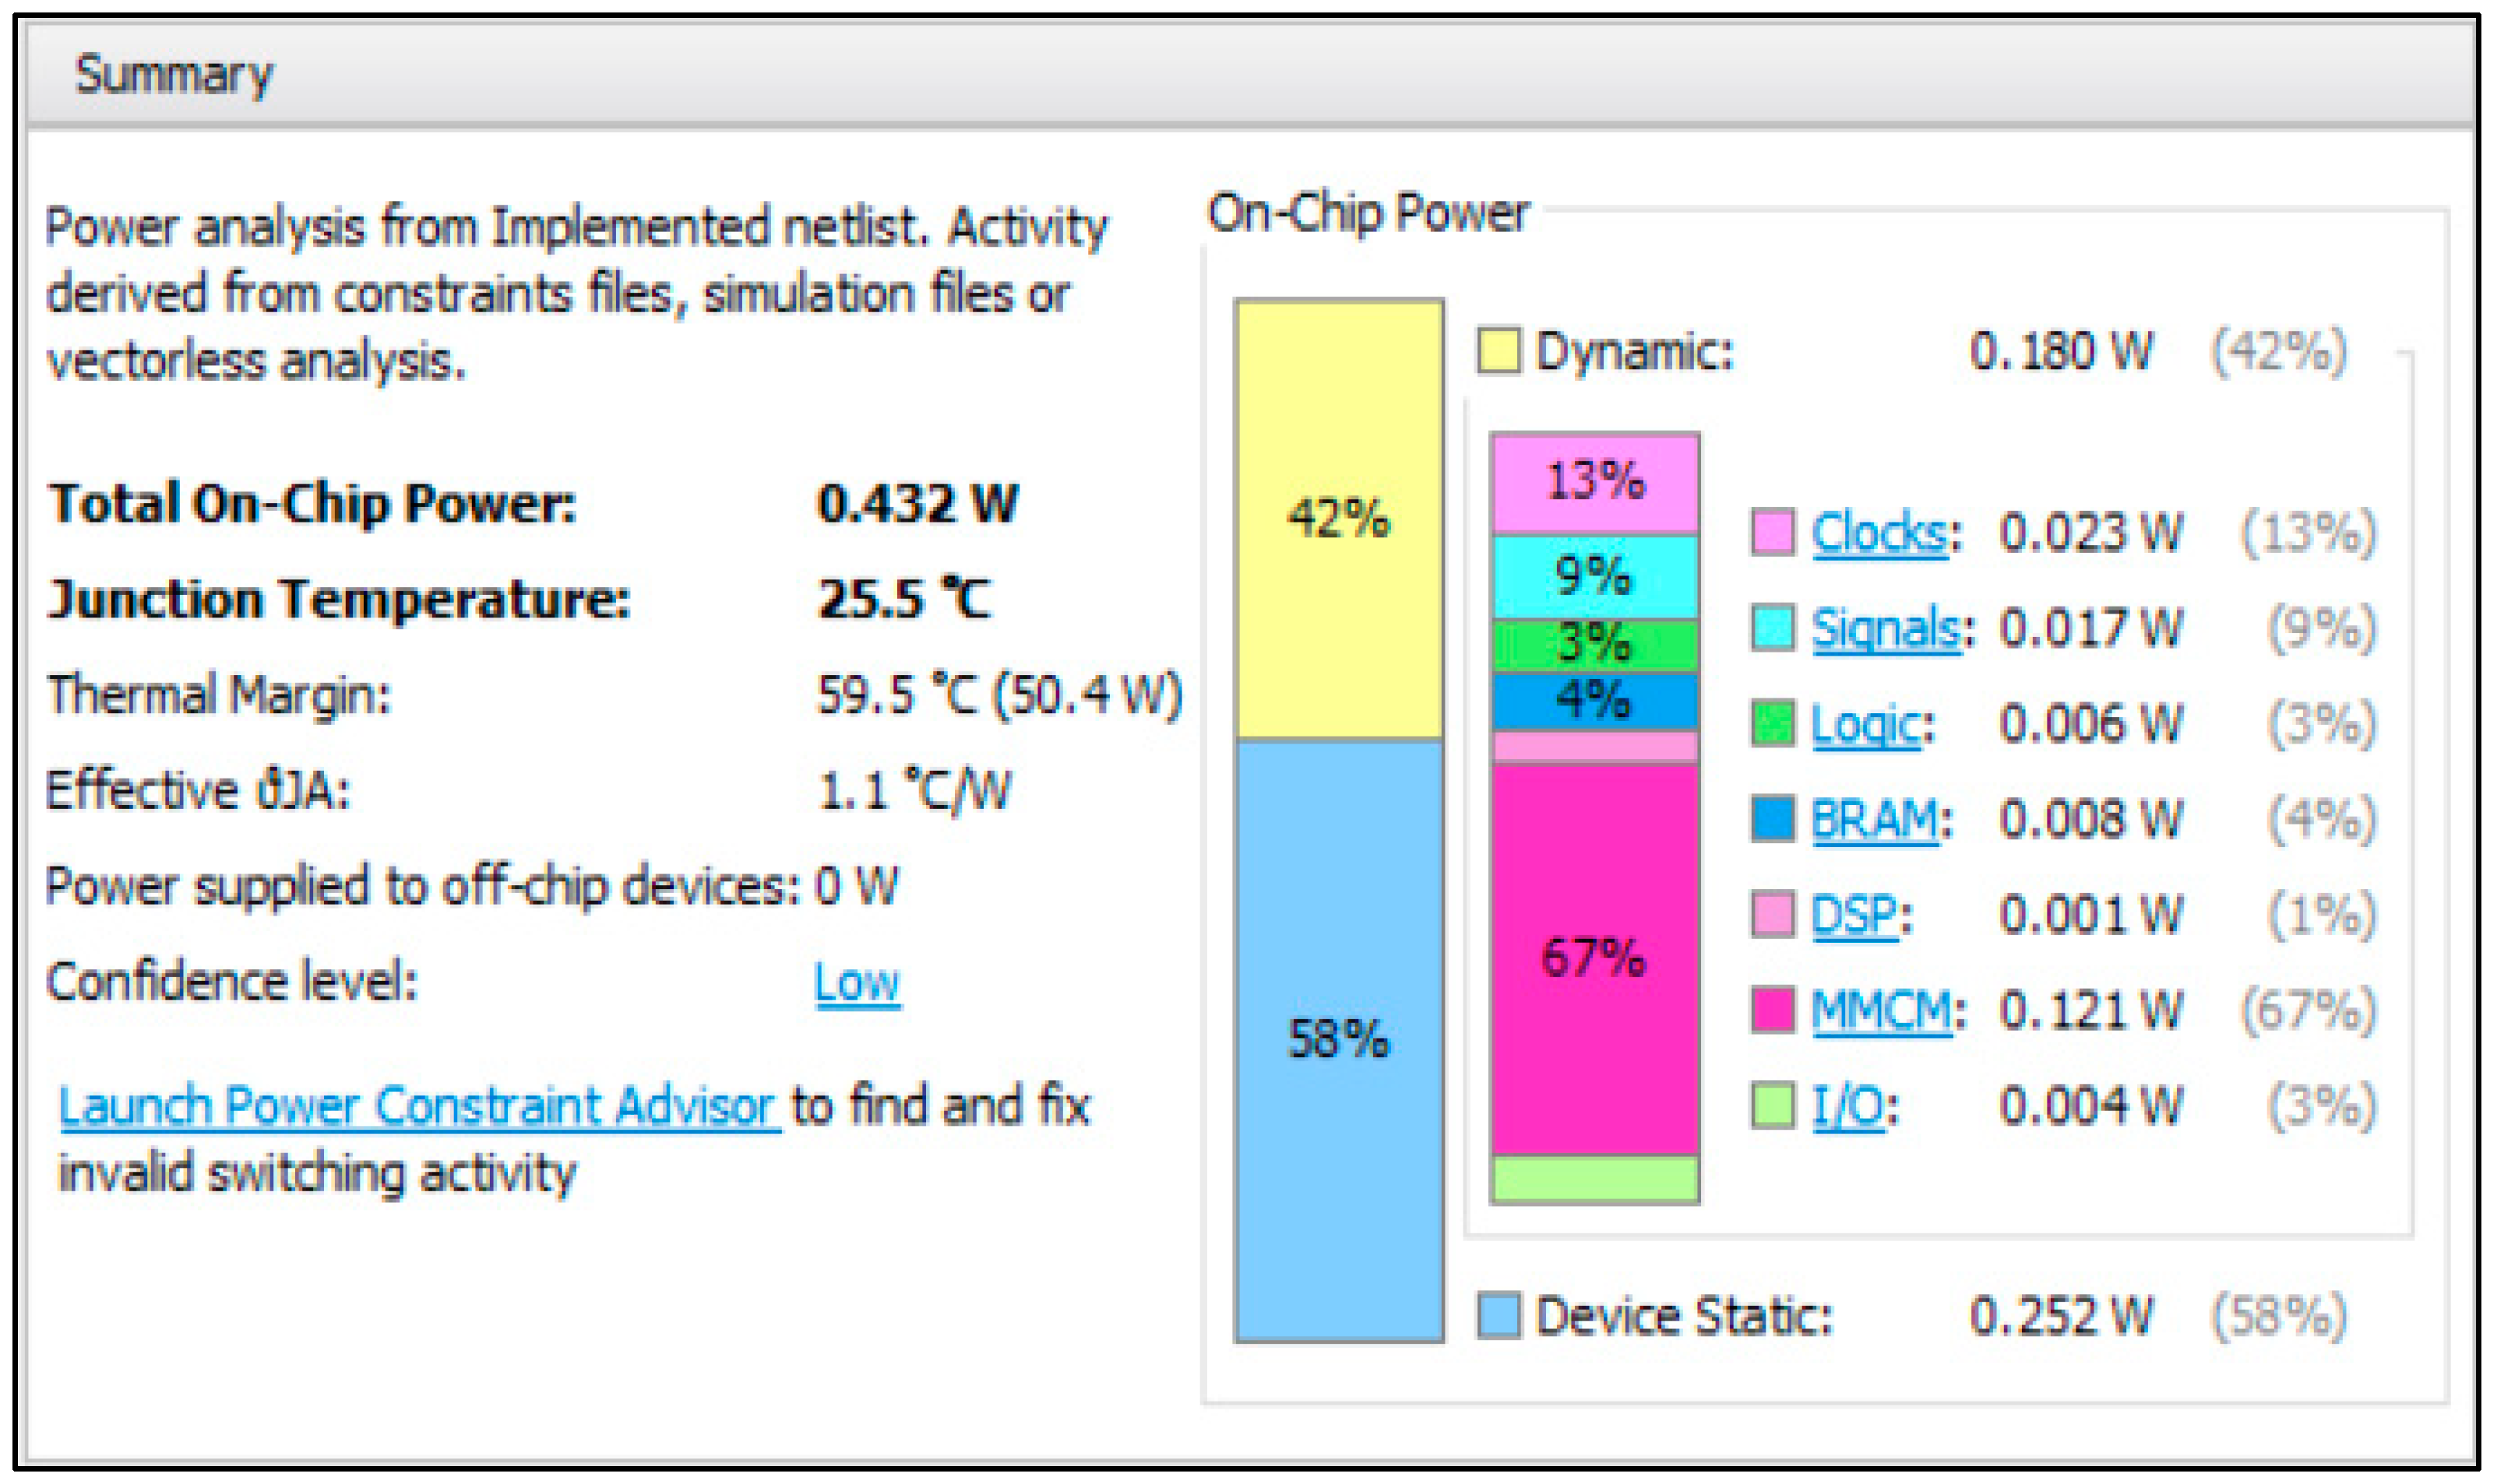
Task: Click the magenta MMCM legend swatch
Action: pyautogui.click(x=1772, y=1010)
